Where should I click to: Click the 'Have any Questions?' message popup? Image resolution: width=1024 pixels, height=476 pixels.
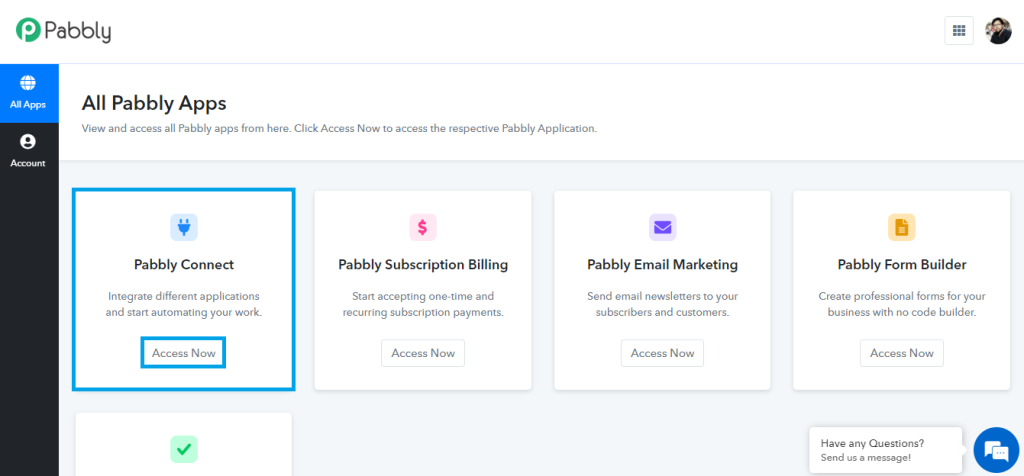(886, 450)
